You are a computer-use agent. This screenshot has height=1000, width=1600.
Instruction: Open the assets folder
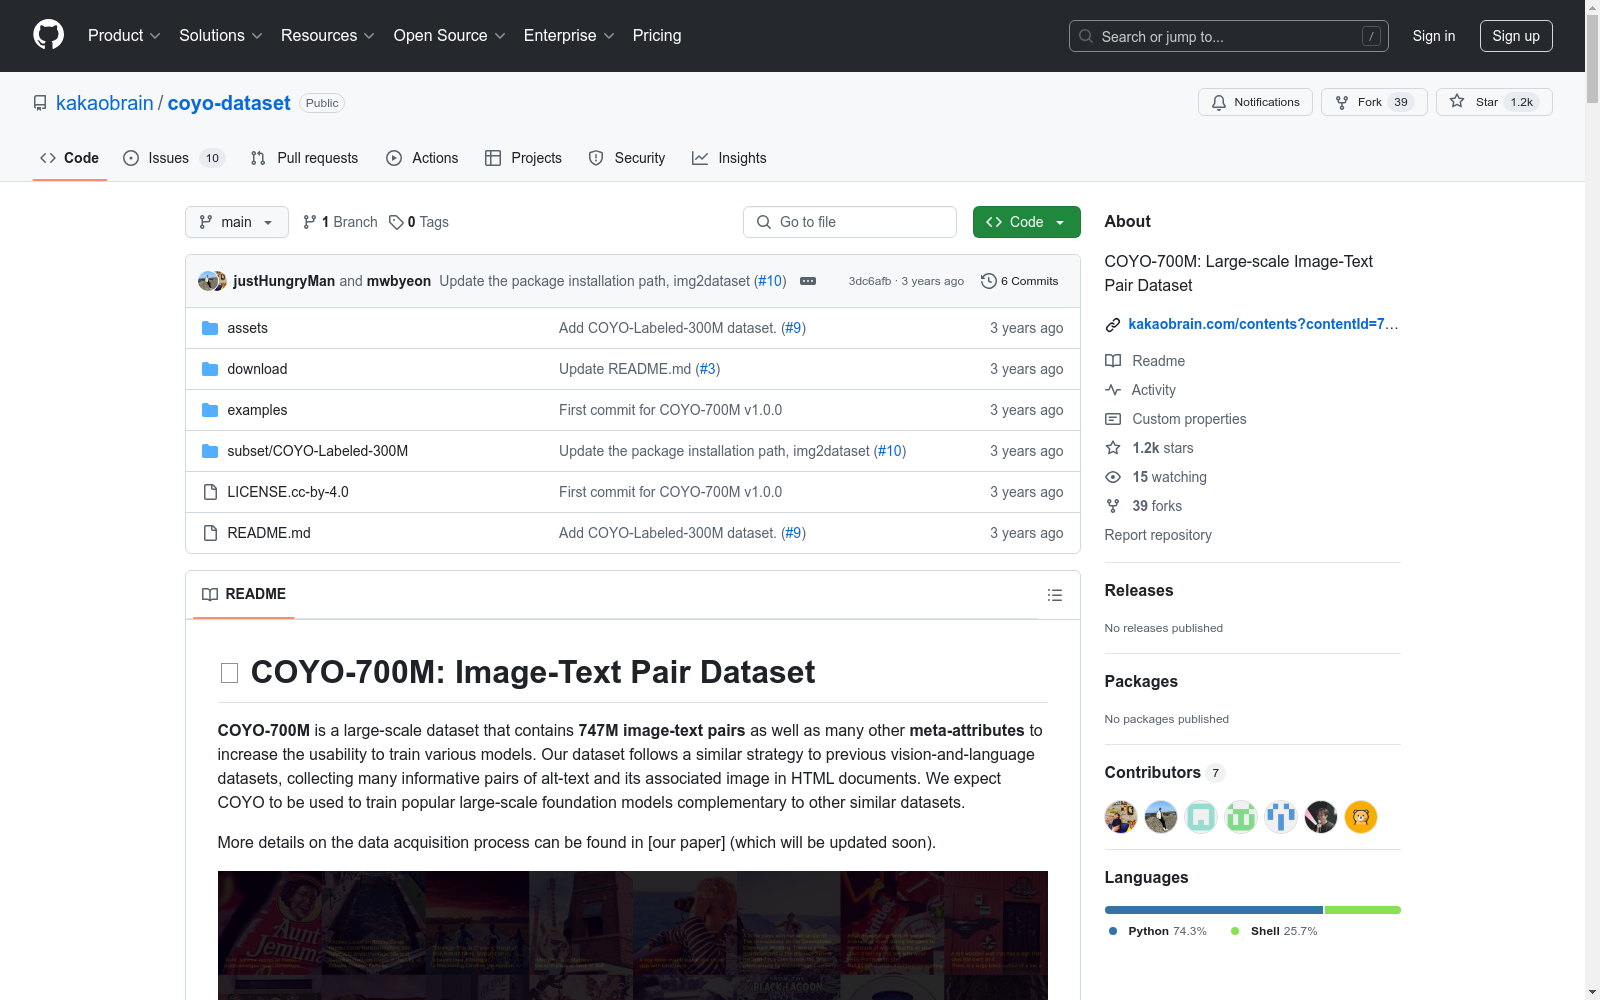pos(247,328)
